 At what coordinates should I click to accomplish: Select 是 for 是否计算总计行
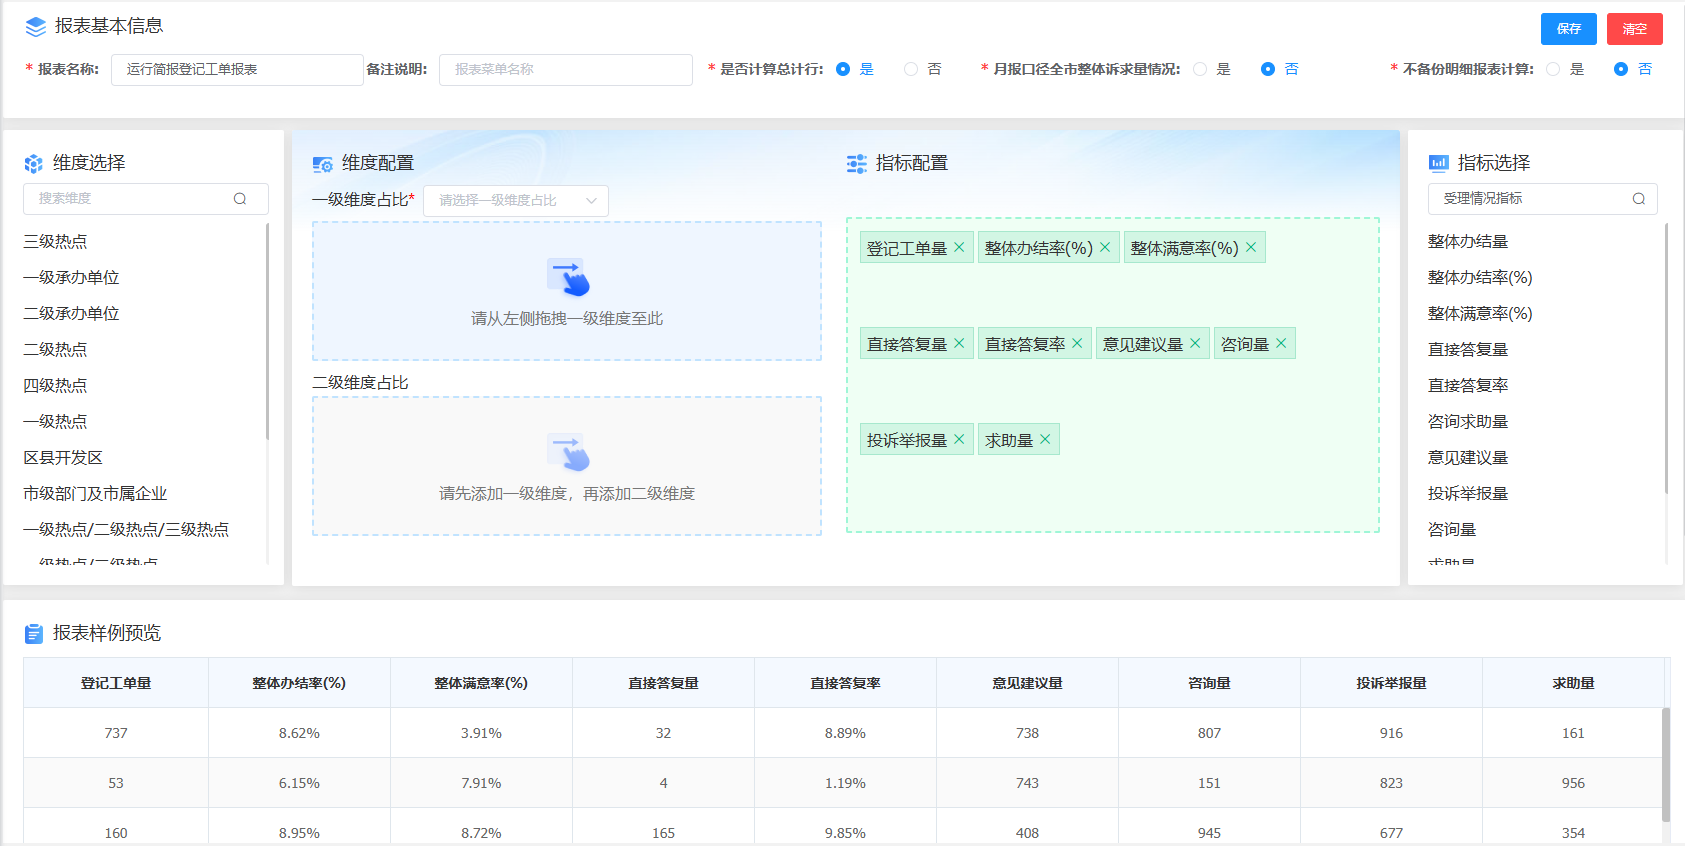843,69
